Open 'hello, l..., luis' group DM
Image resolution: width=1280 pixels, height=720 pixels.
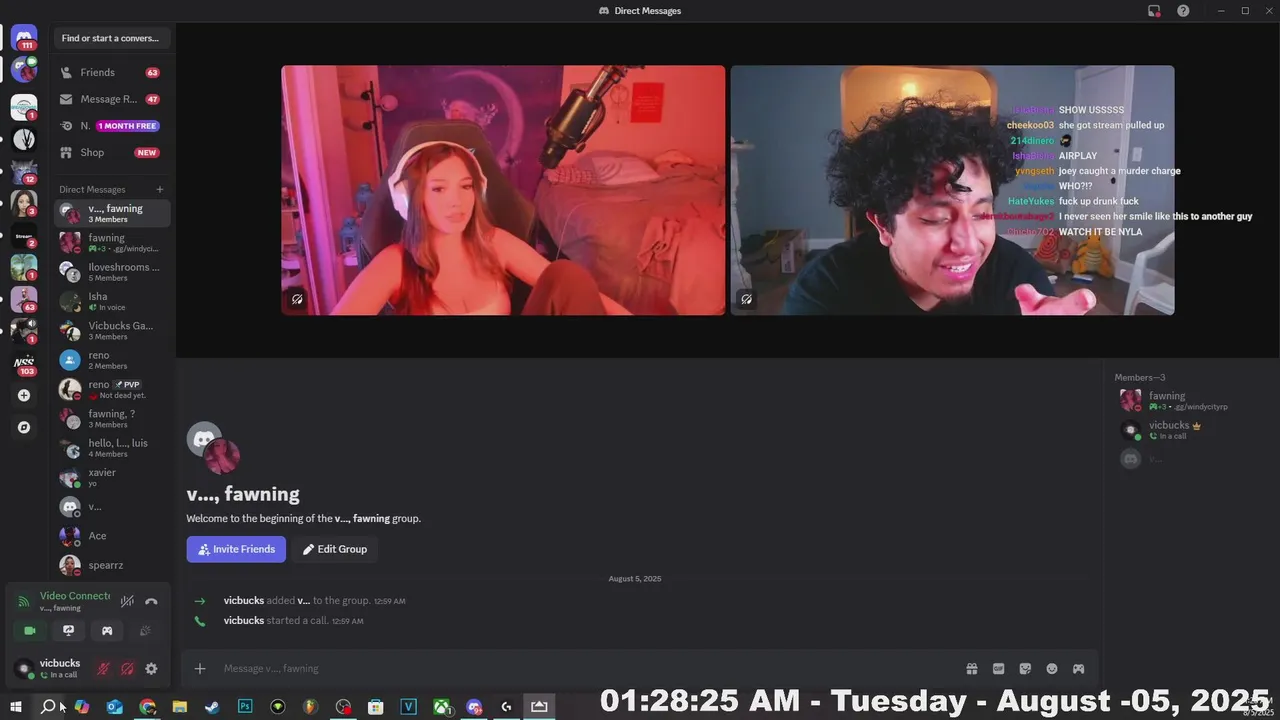tap(112, 448)
